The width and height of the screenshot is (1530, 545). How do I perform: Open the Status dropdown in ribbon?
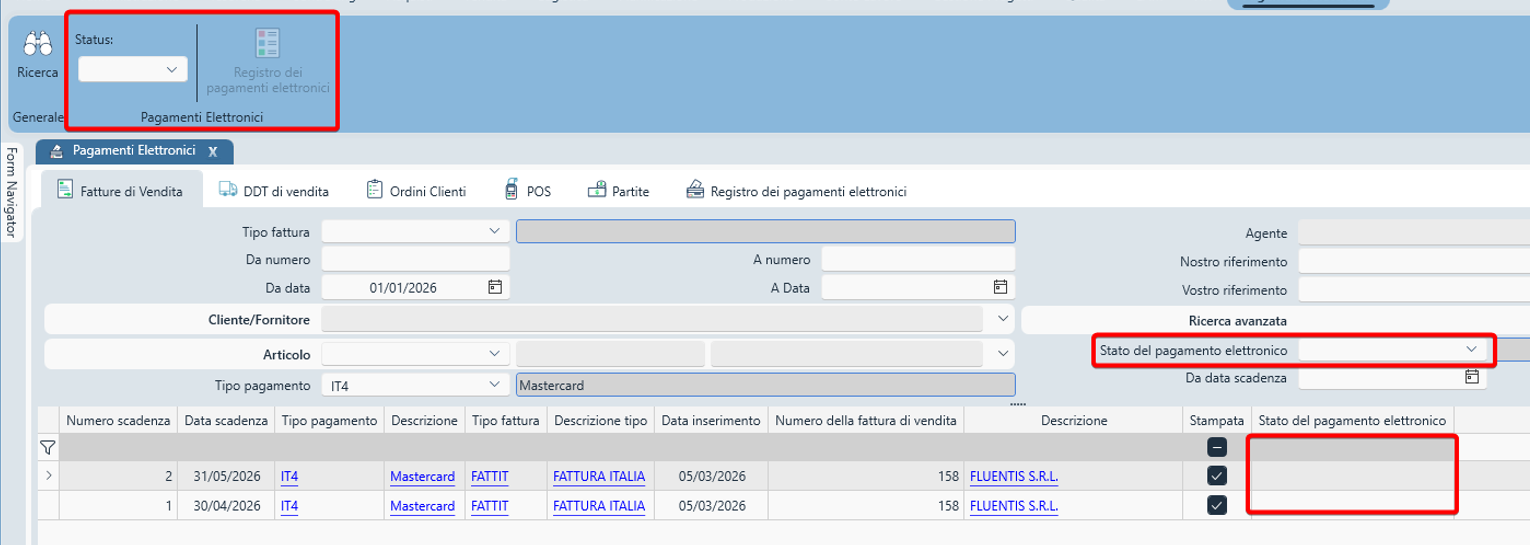pos(133,69)
